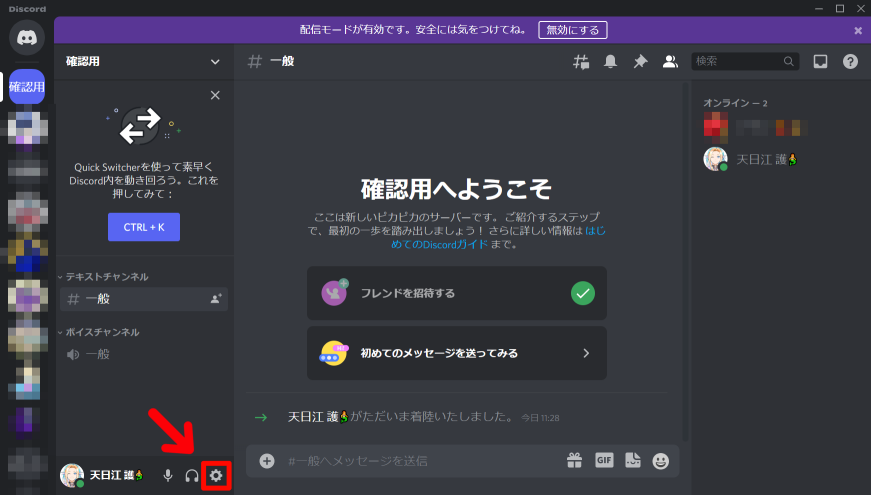Viewport: 871px width, 495px height.
Task: Minimize the Discord window
Action: click(x=819, y=8)
